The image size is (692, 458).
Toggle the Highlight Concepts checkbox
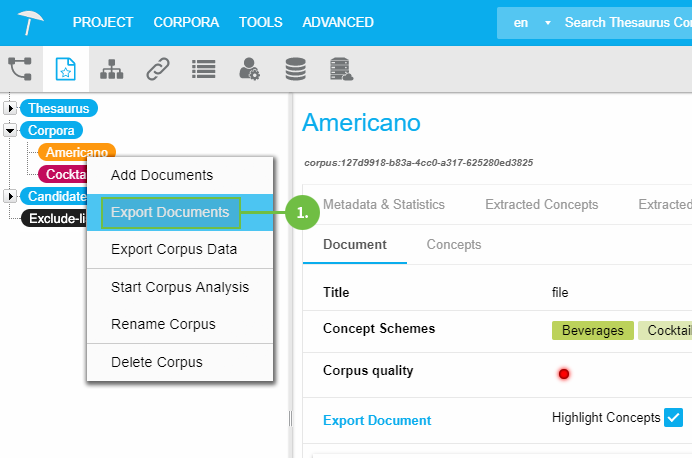click(x=673, y=417)
